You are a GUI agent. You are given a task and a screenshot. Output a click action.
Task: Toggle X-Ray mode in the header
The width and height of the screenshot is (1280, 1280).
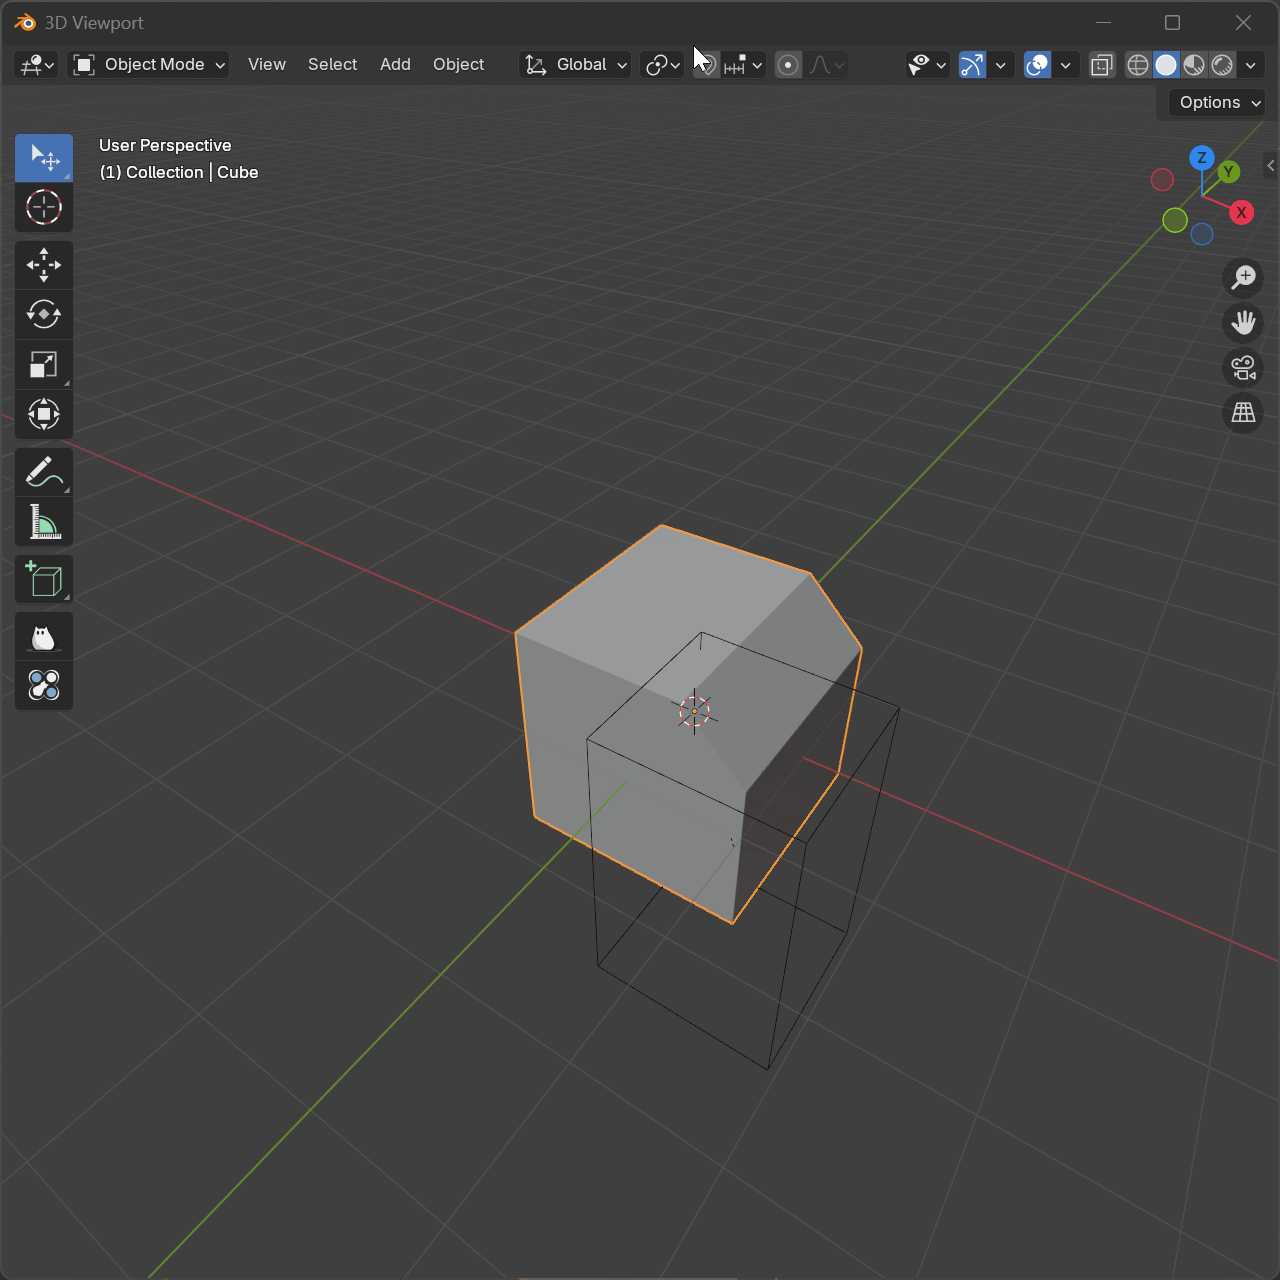click(1101, 64)
